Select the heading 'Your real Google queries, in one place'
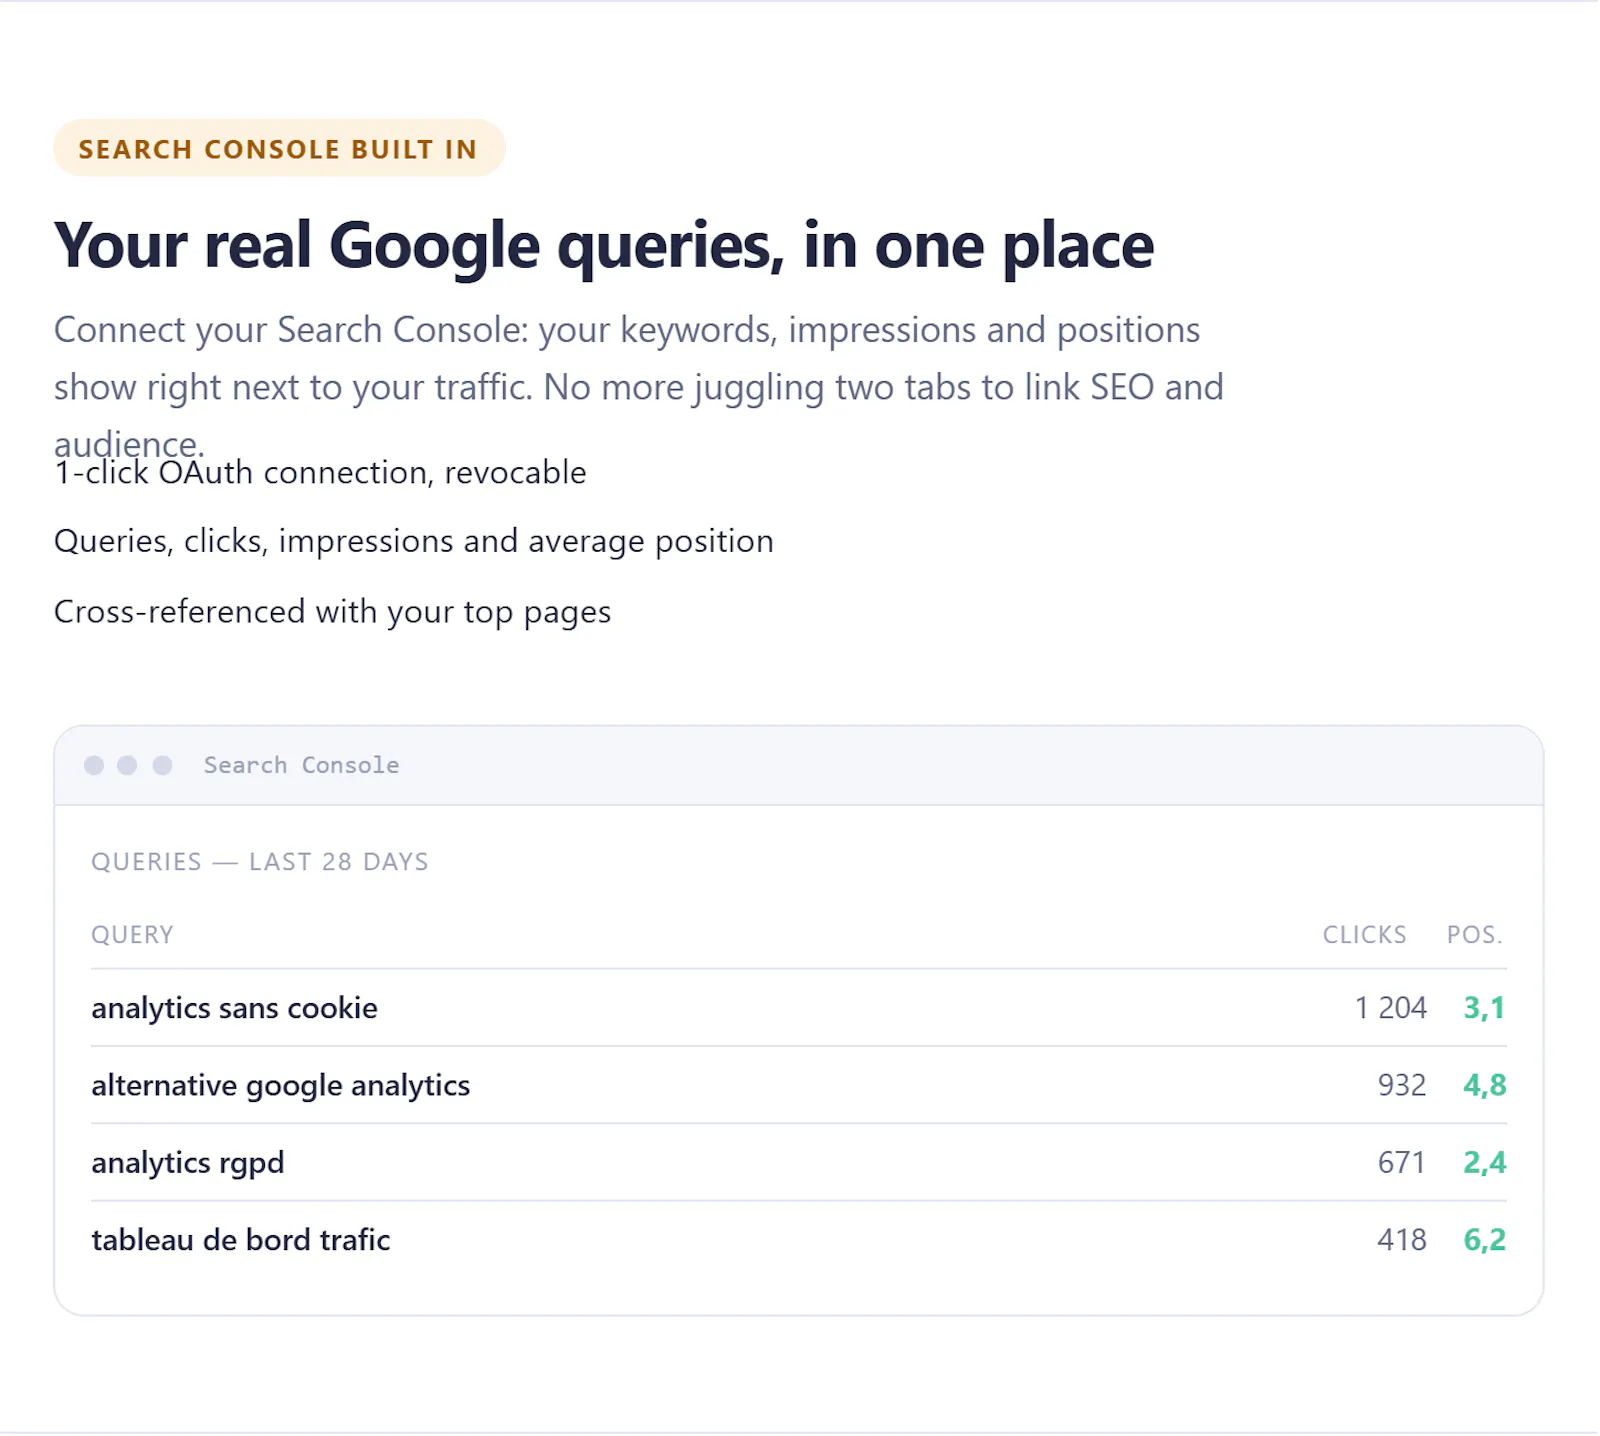Viewport: 1600px width, 1436px height. click(604, 246)
